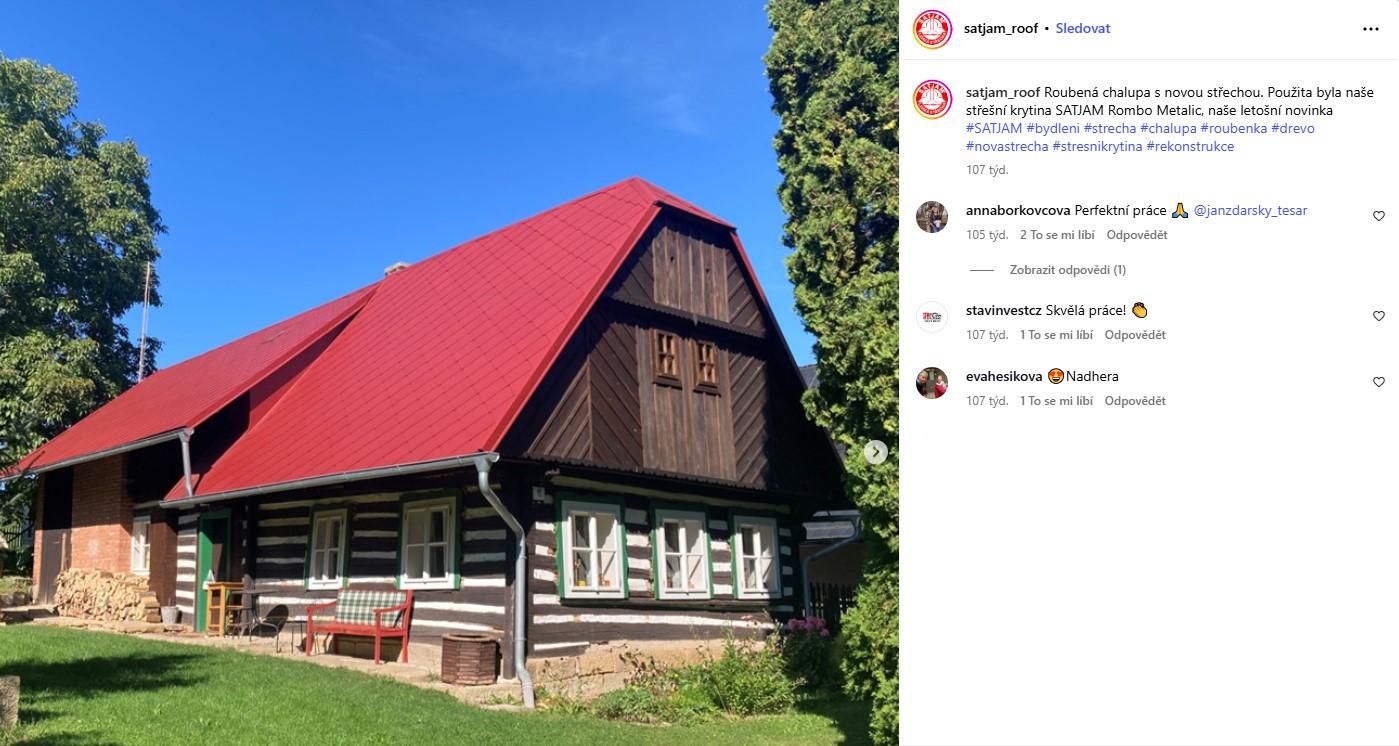Expand replies via Zobrazit odpovědi (1)
The image size is (1399, 746).
tap(1068, 270)
